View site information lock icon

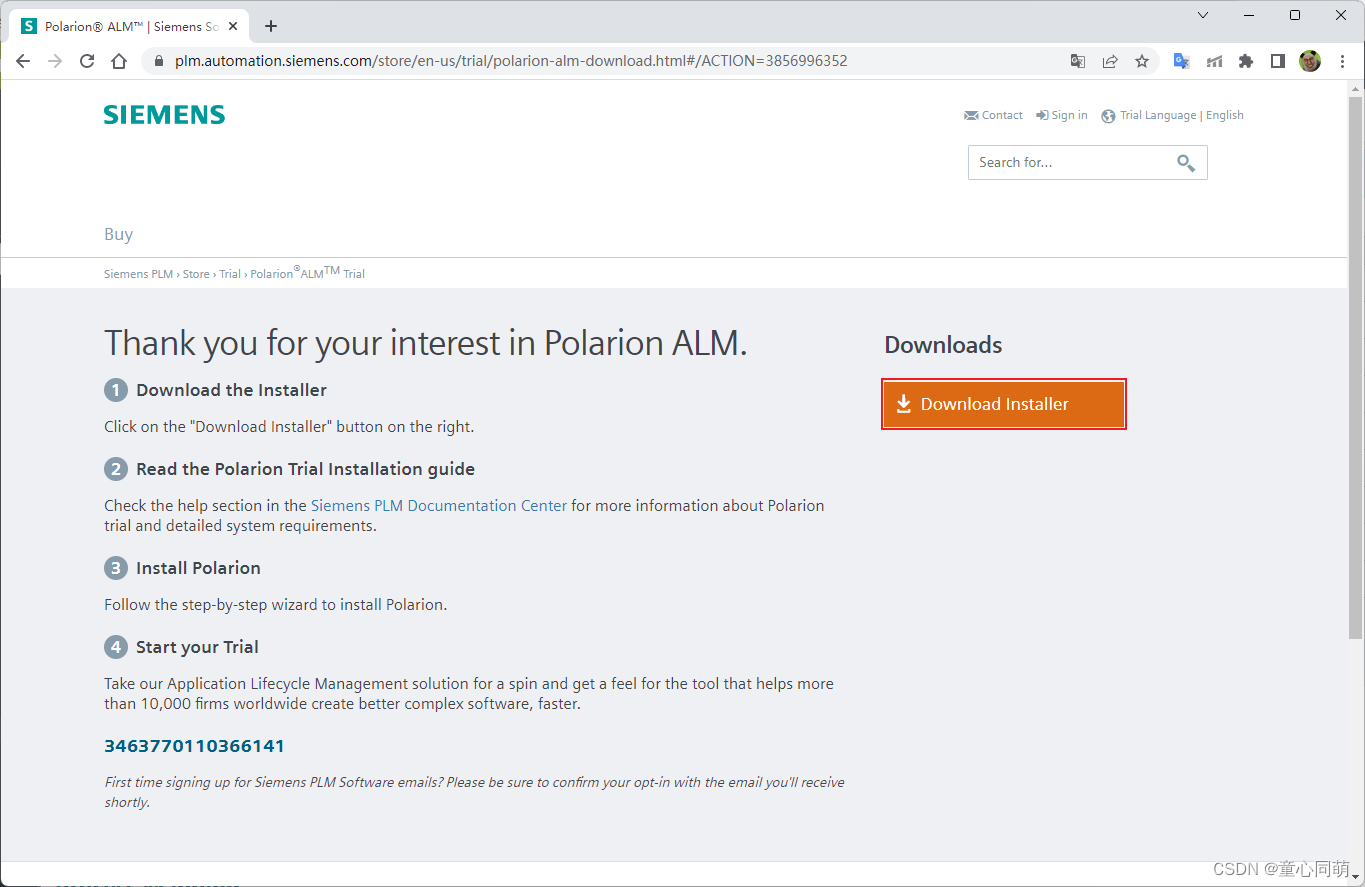158,61
